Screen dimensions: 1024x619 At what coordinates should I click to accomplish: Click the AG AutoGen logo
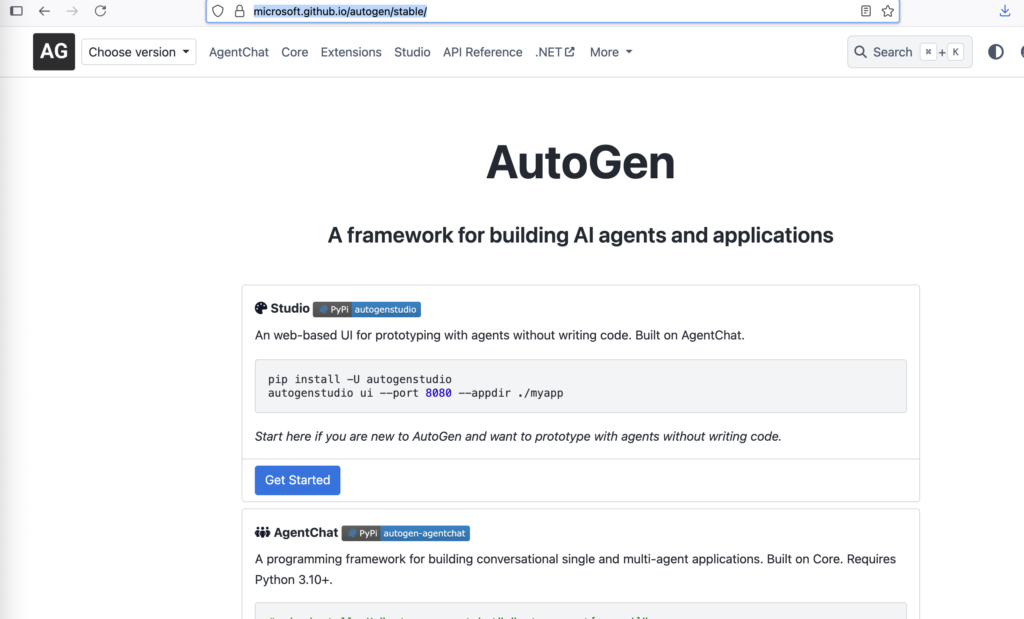point(54,52)
